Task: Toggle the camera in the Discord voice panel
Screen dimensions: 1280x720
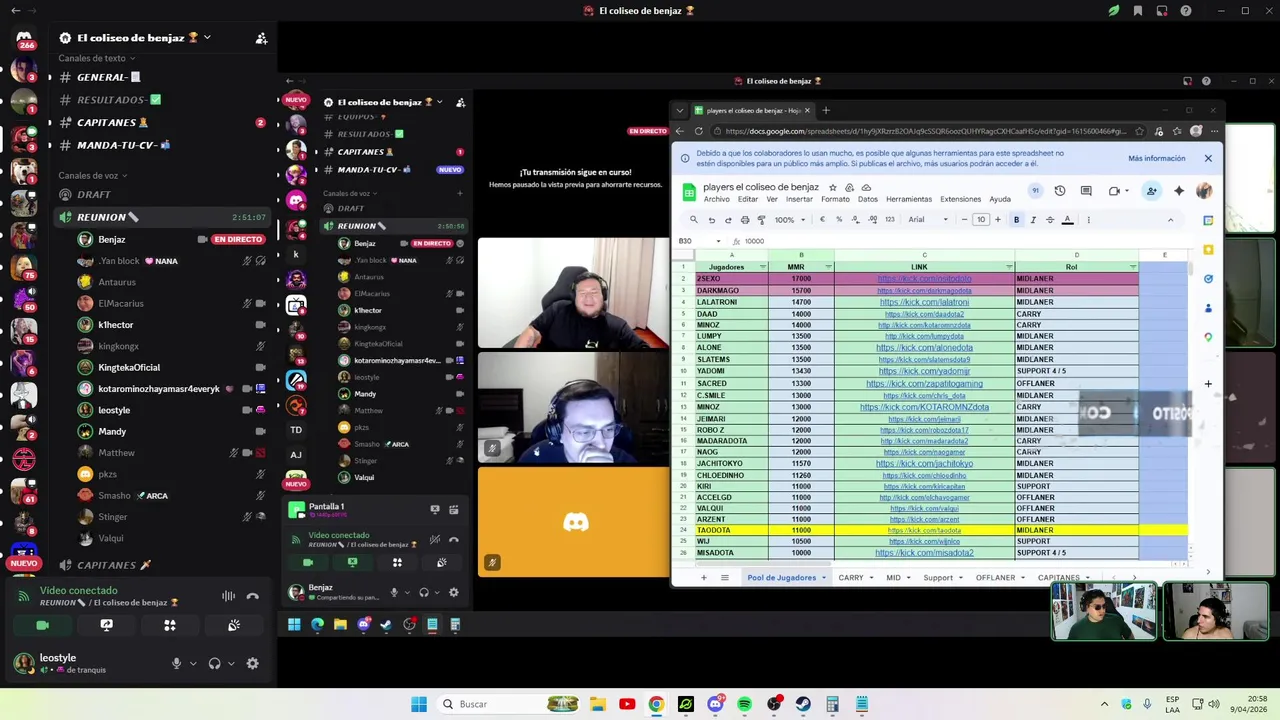Action: (x=43, y=625)
